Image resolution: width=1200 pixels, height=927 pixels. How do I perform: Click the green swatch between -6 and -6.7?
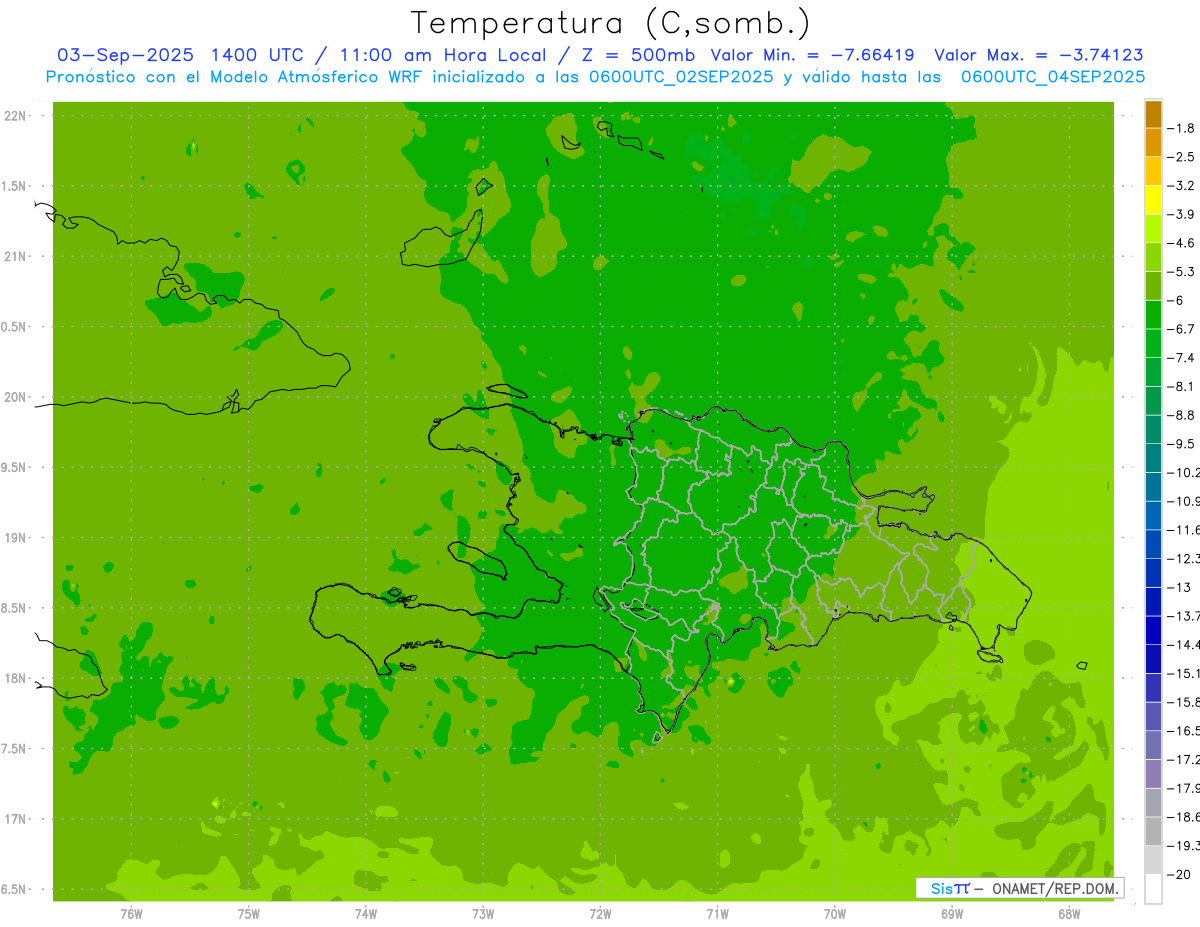coord(1153,315)
